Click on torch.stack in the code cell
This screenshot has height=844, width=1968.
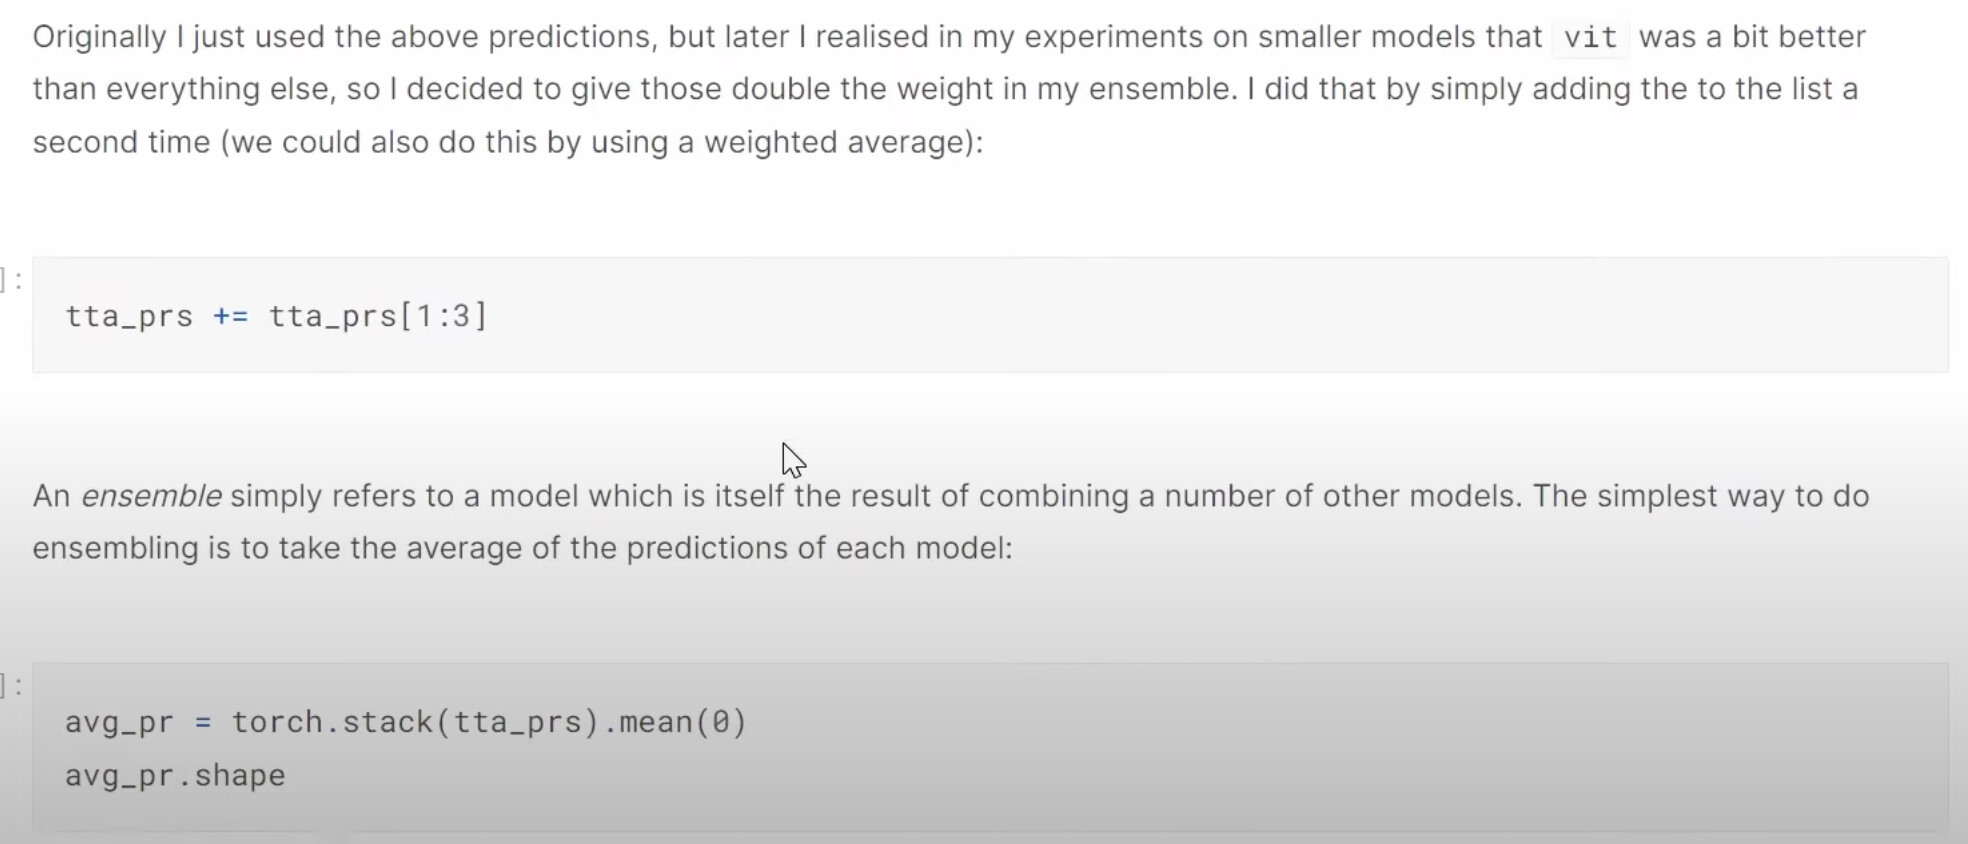point(332,722)
